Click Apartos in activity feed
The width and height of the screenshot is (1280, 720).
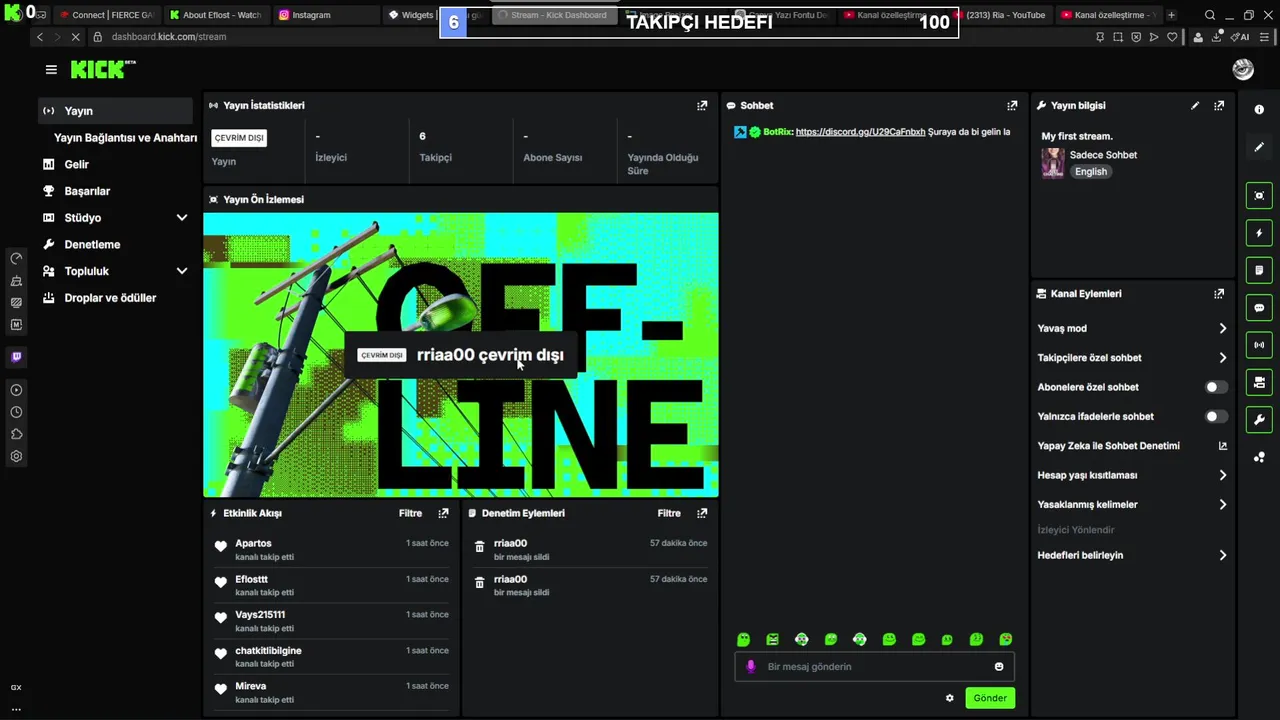(x=253, y=543)
